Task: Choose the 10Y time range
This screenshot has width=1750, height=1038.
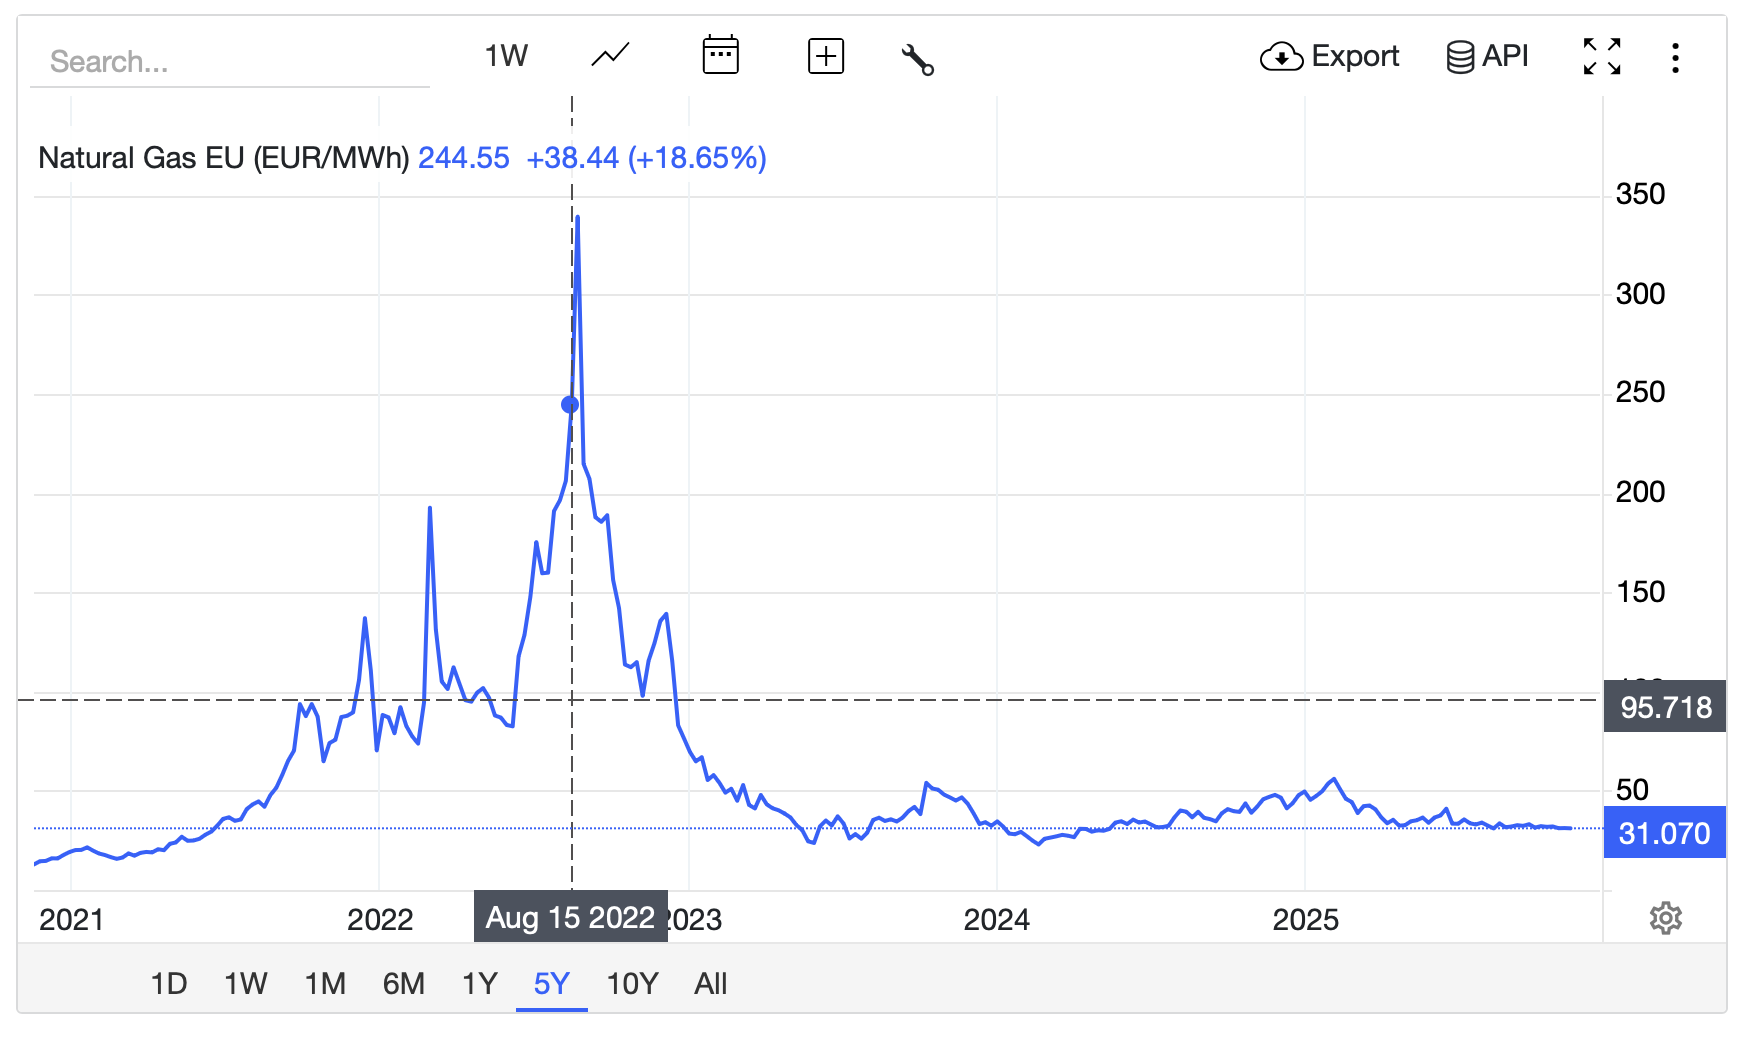Action: point(632,984)
